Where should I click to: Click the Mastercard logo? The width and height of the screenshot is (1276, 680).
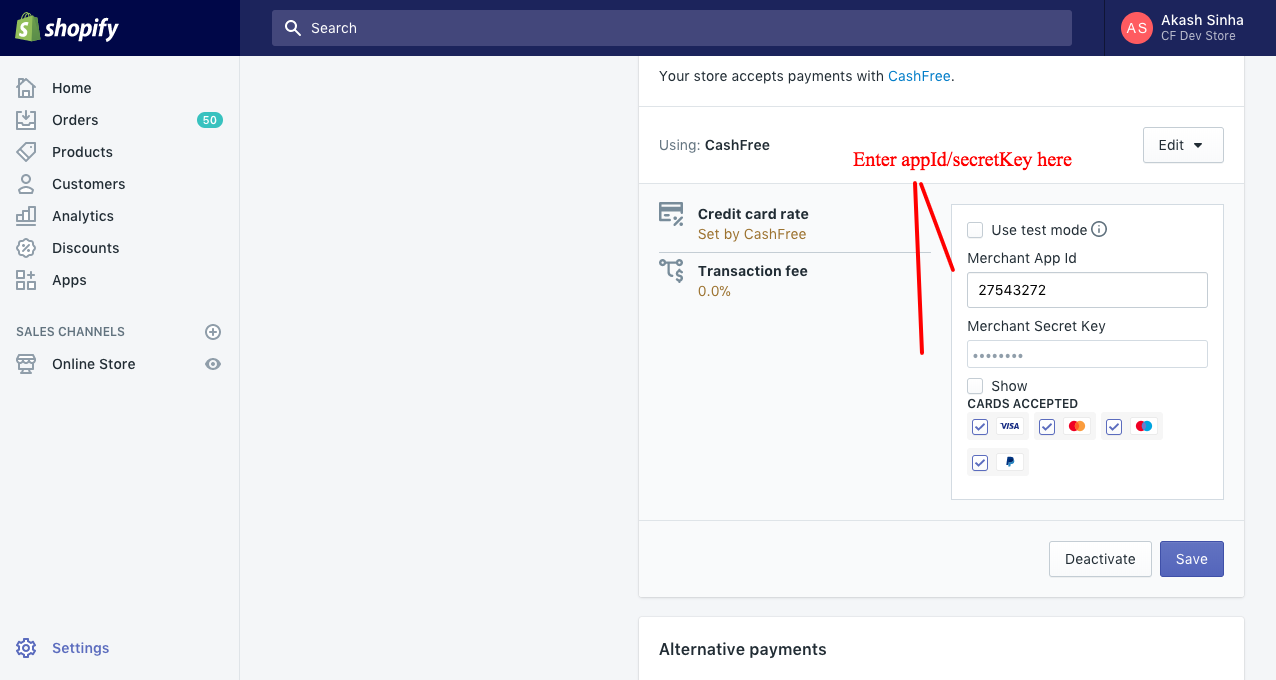(x=1077, y=426)
